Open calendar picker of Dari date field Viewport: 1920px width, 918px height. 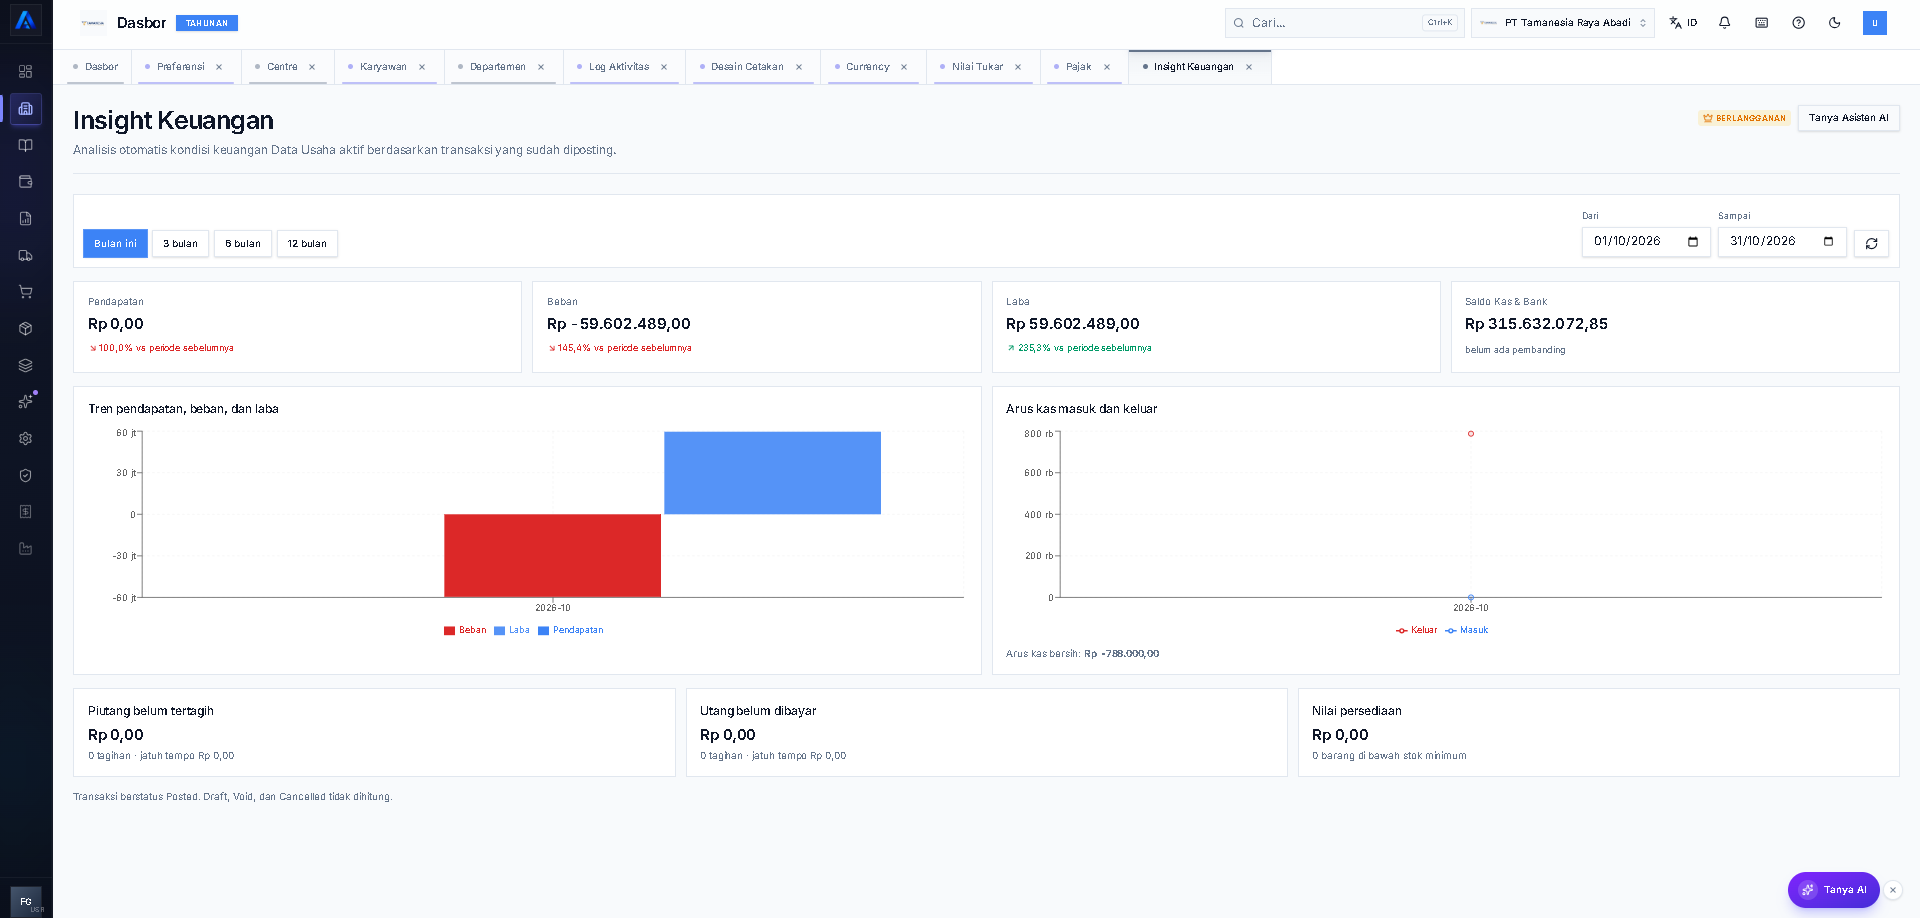(x=1693, y=241)
